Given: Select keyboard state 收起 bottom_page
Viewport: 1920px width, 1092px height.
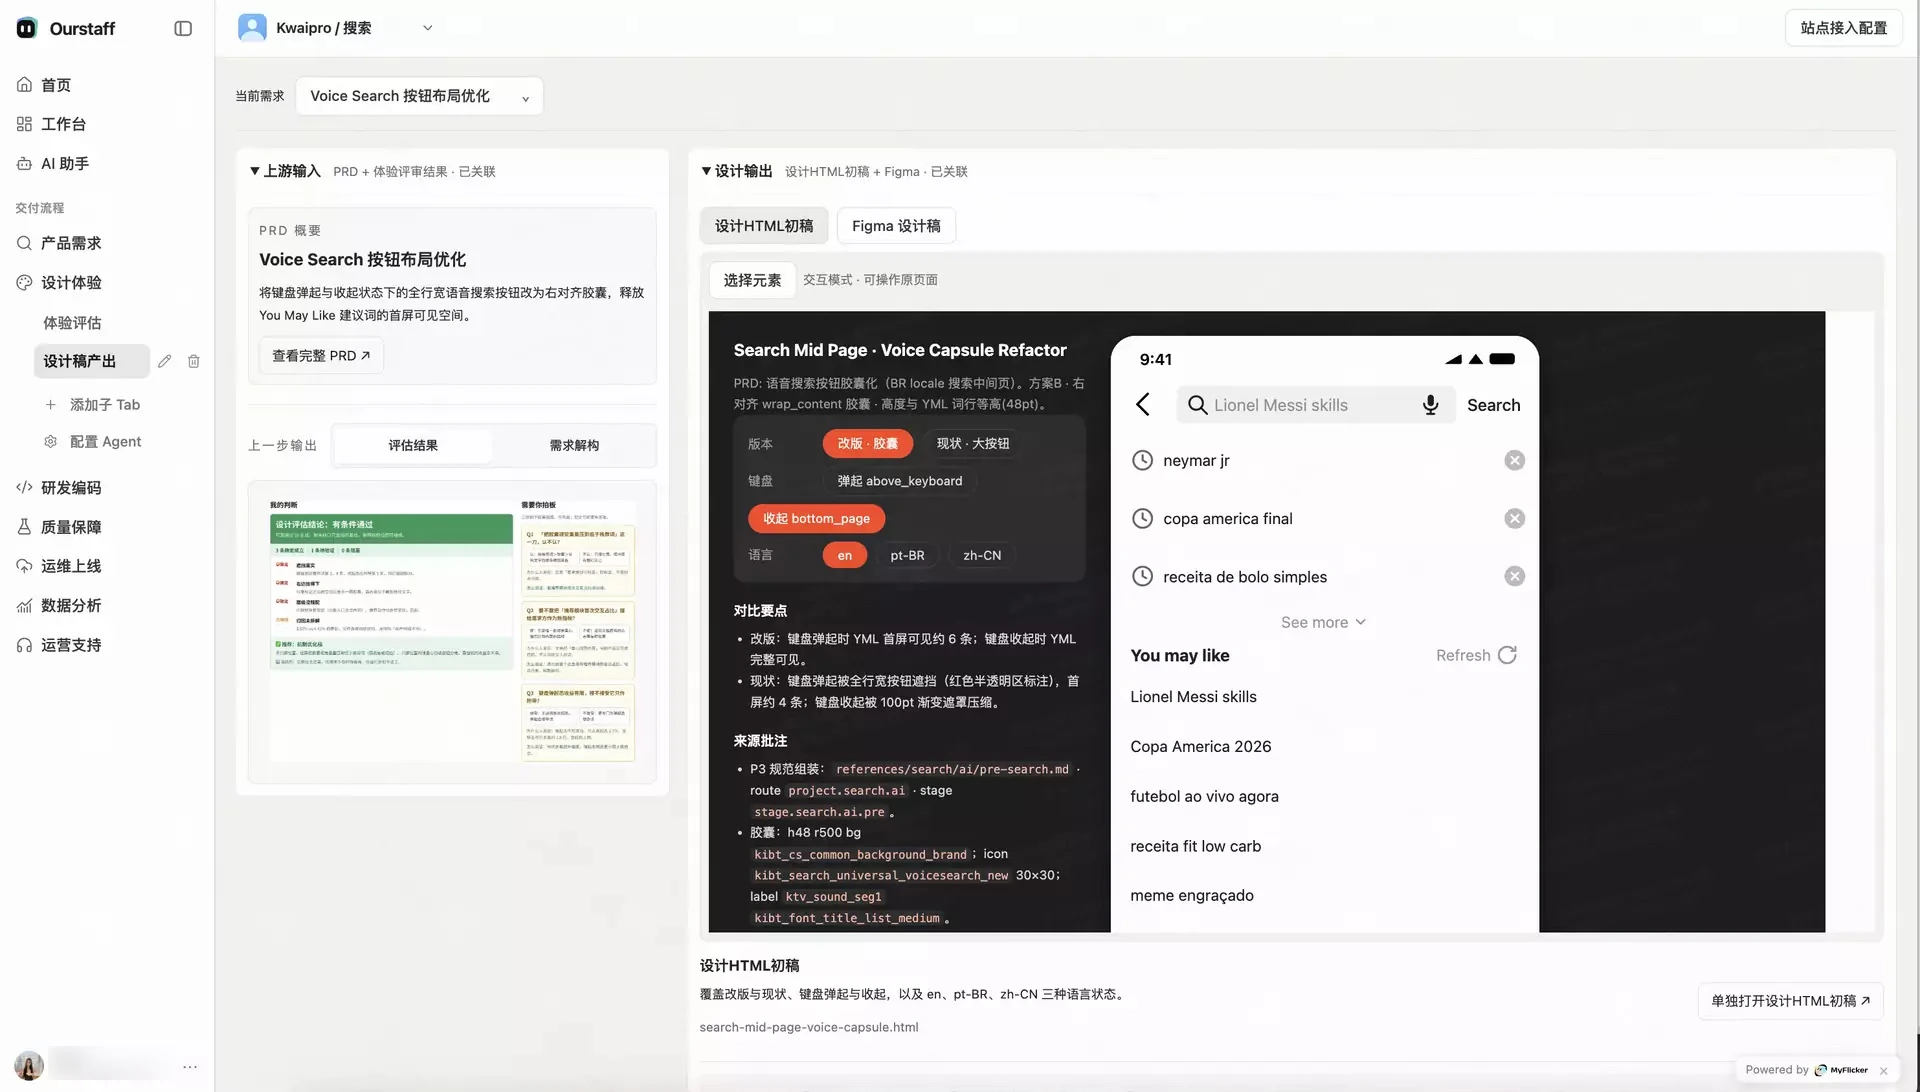Looking at the screenshot, I should click(816, 518).
